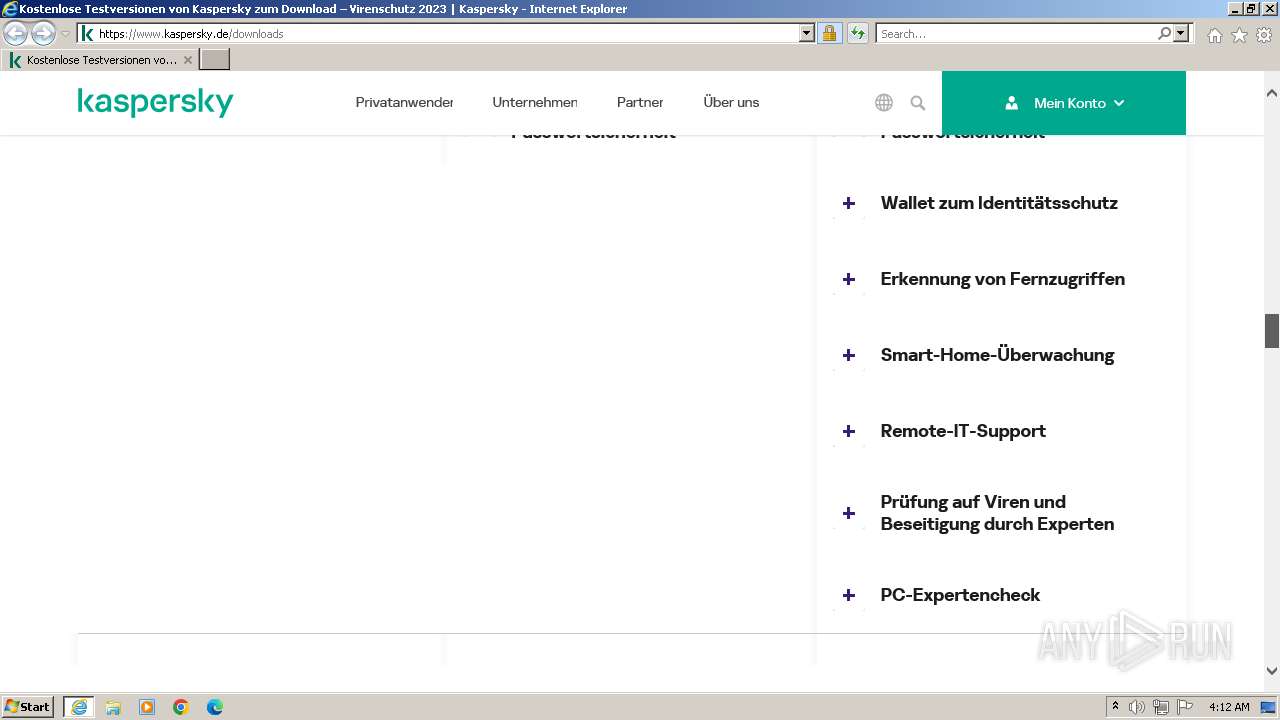The image size is (1280, 720).
Task: Open the language globe icon
Action: 884,102
